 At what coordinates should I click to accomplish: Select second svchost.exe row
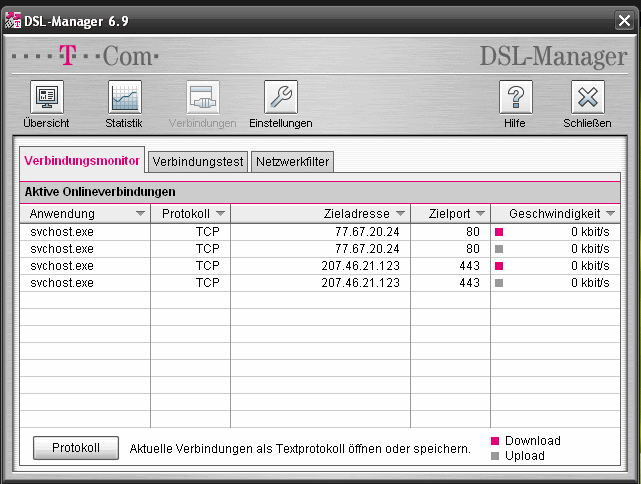tap(320, 249)
